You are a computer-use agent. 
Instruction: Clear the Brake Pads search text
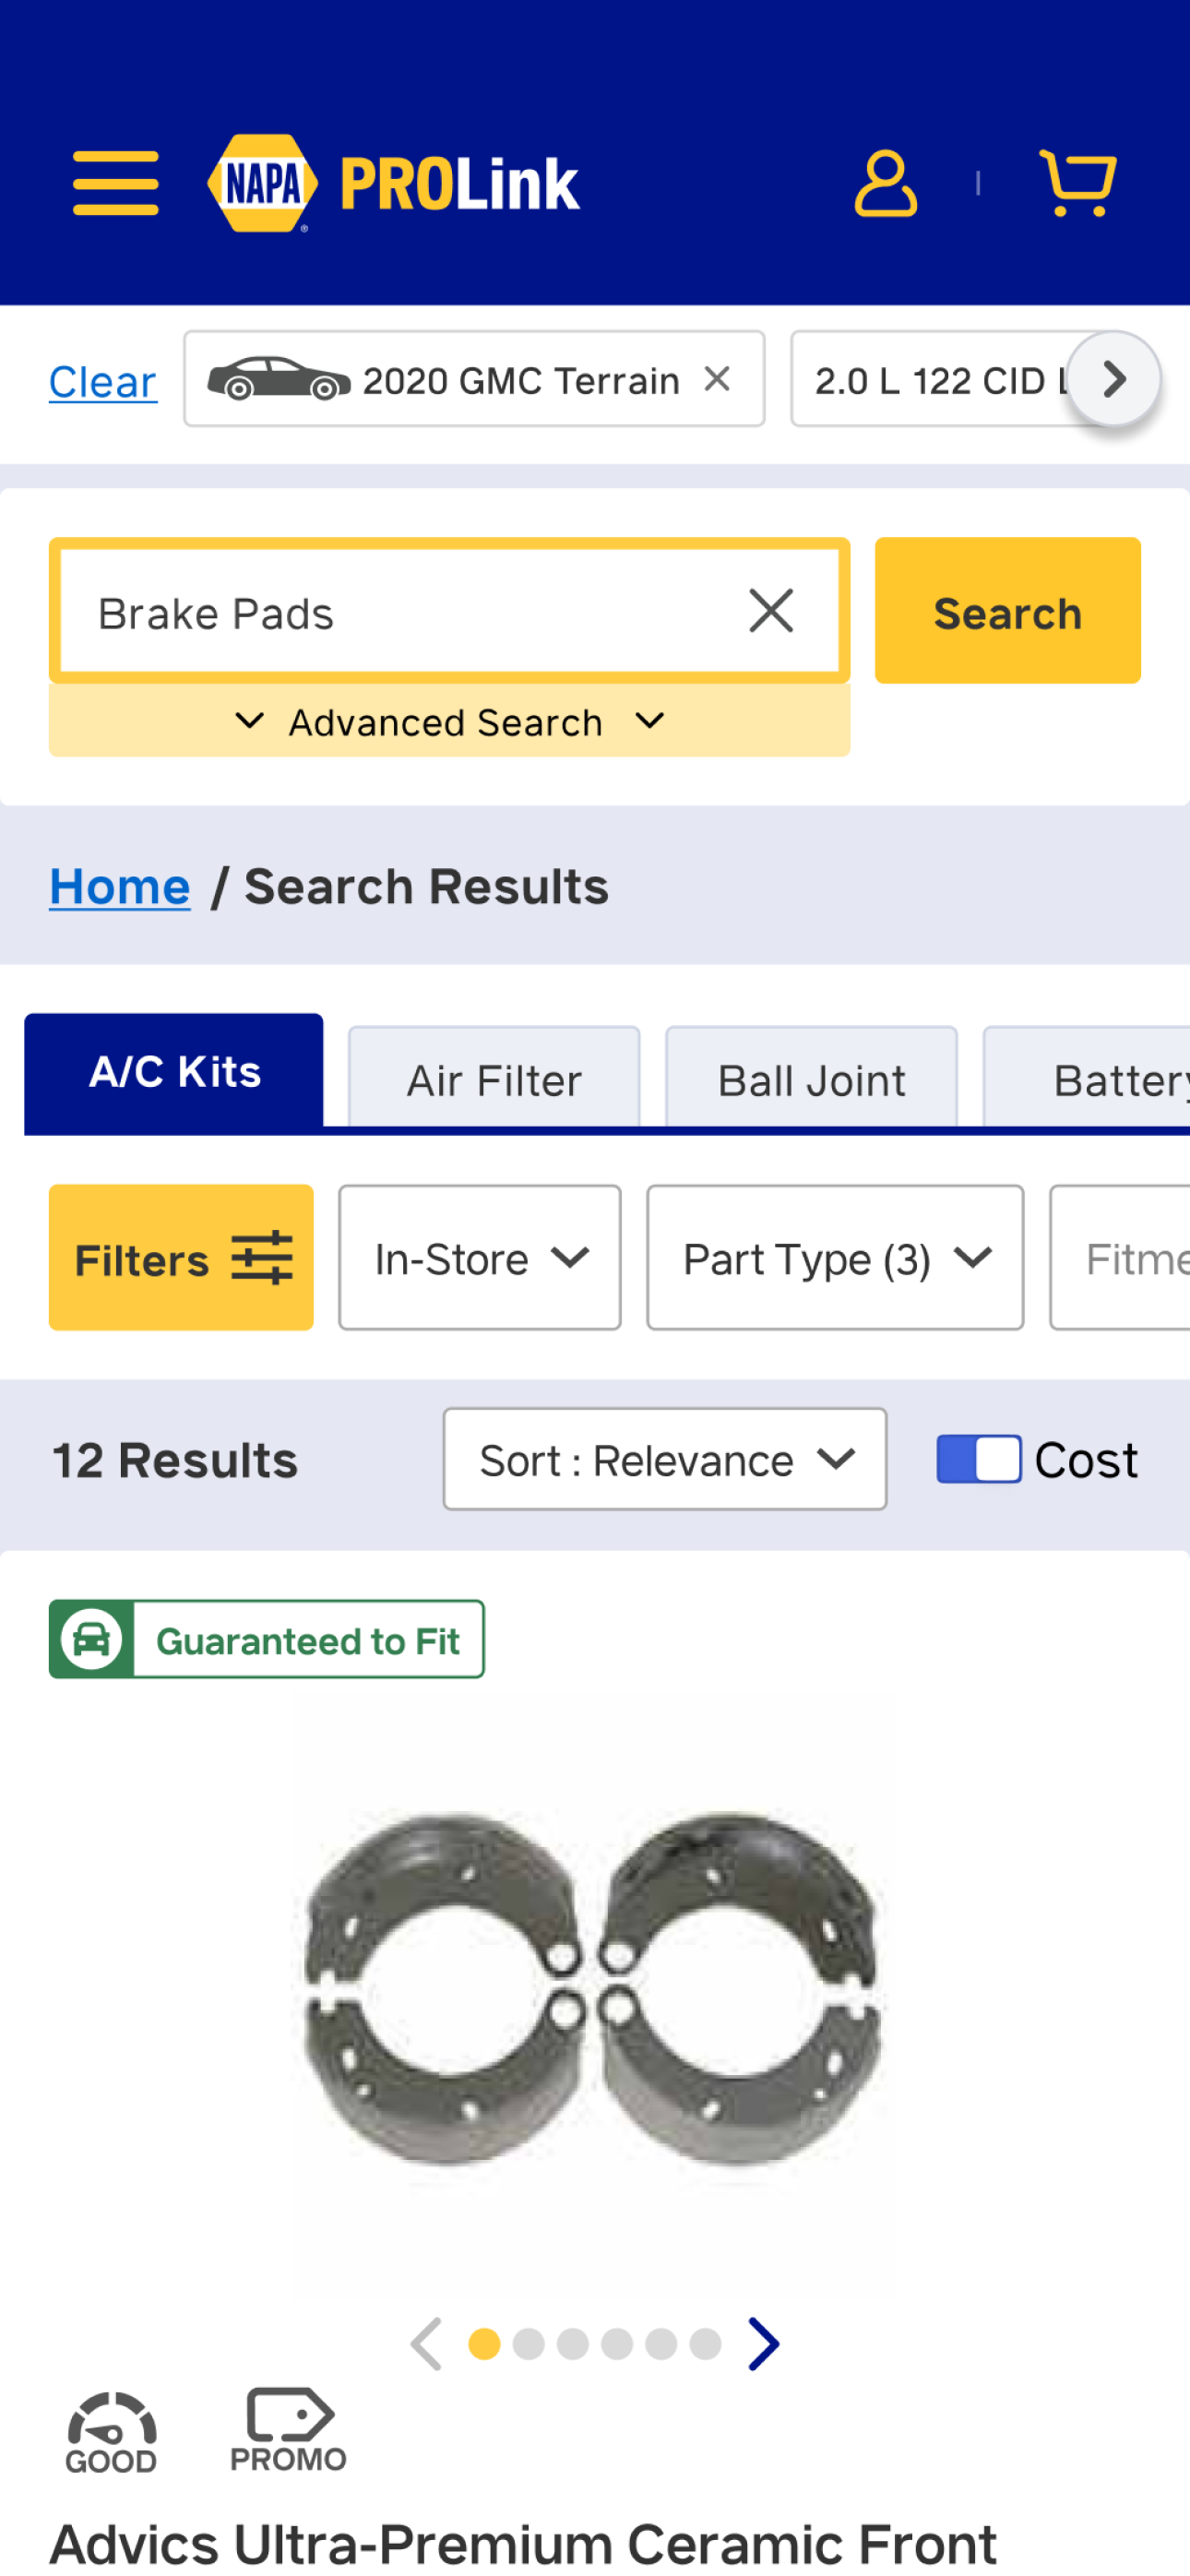click(x=771, y=611)
